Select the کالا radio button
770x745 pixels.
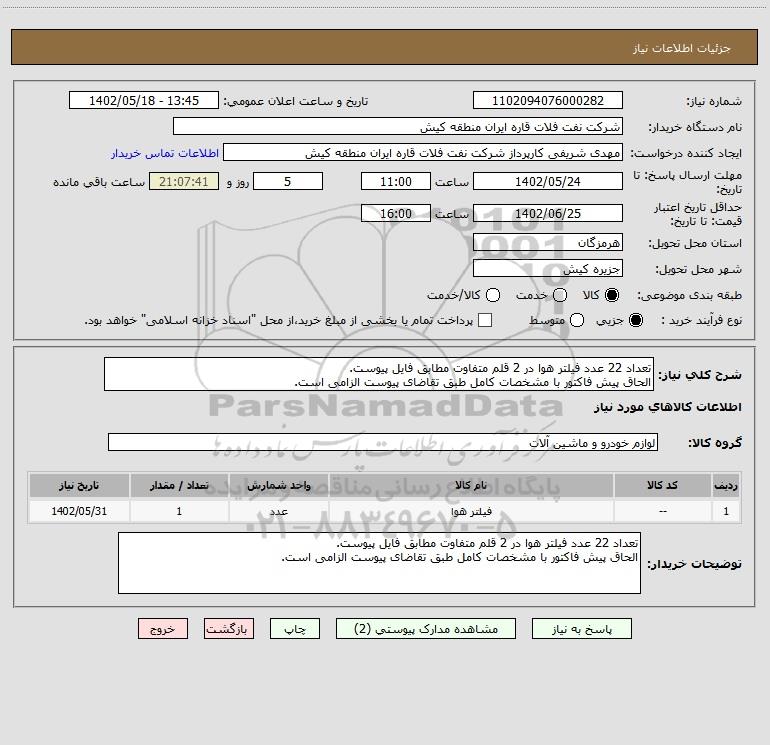point(612,295)
